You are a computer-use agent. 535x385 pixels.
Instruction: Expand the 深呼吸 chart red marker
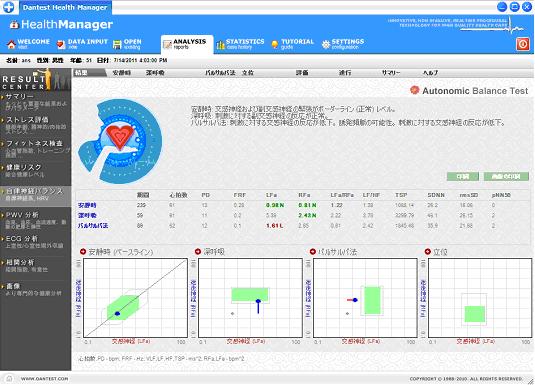tap(198, 252)
